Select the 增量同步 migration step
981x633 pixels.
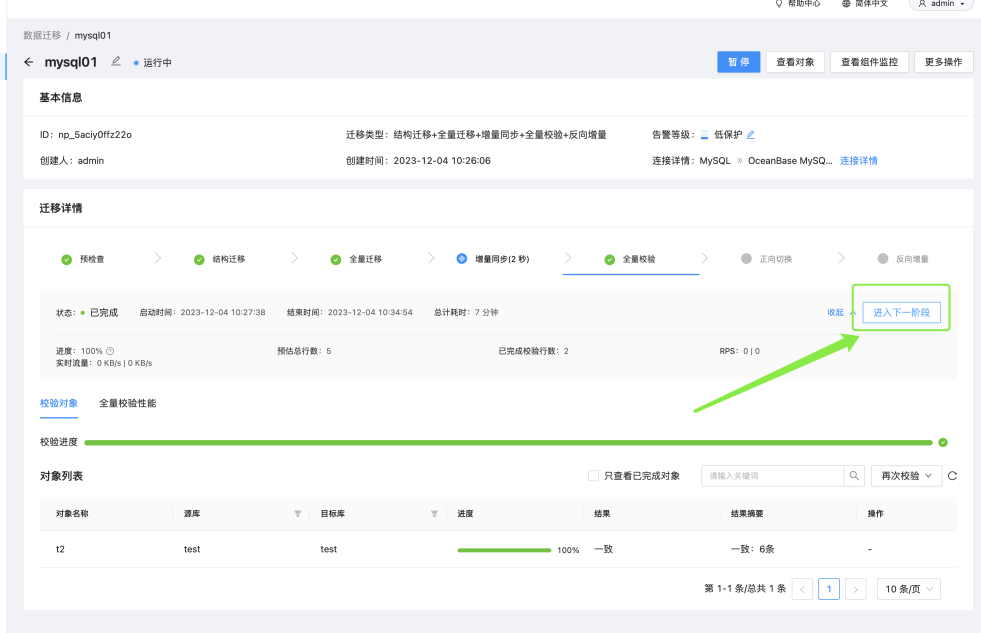click(x=495, y=259)
